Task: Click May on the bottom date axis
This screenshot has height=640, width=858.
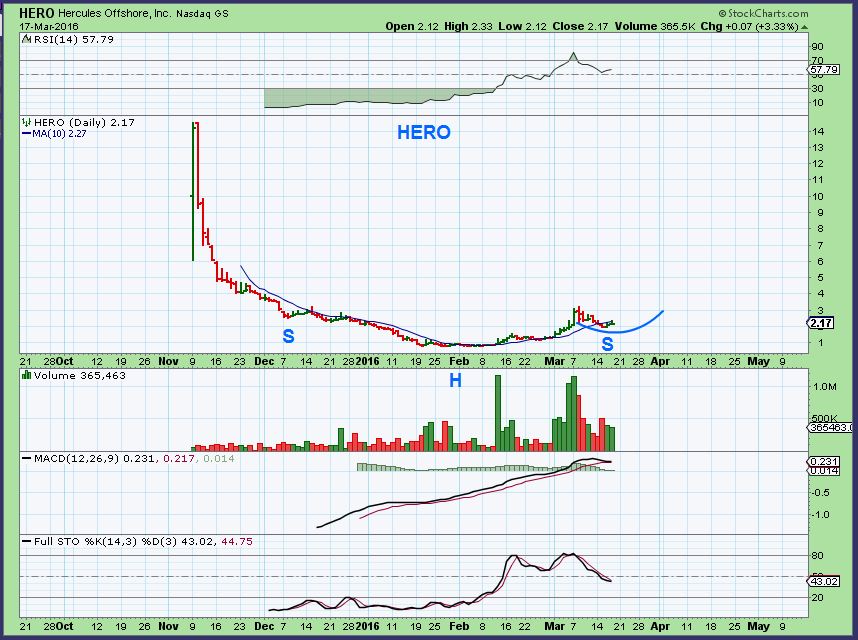Action: tap(758, 626)
